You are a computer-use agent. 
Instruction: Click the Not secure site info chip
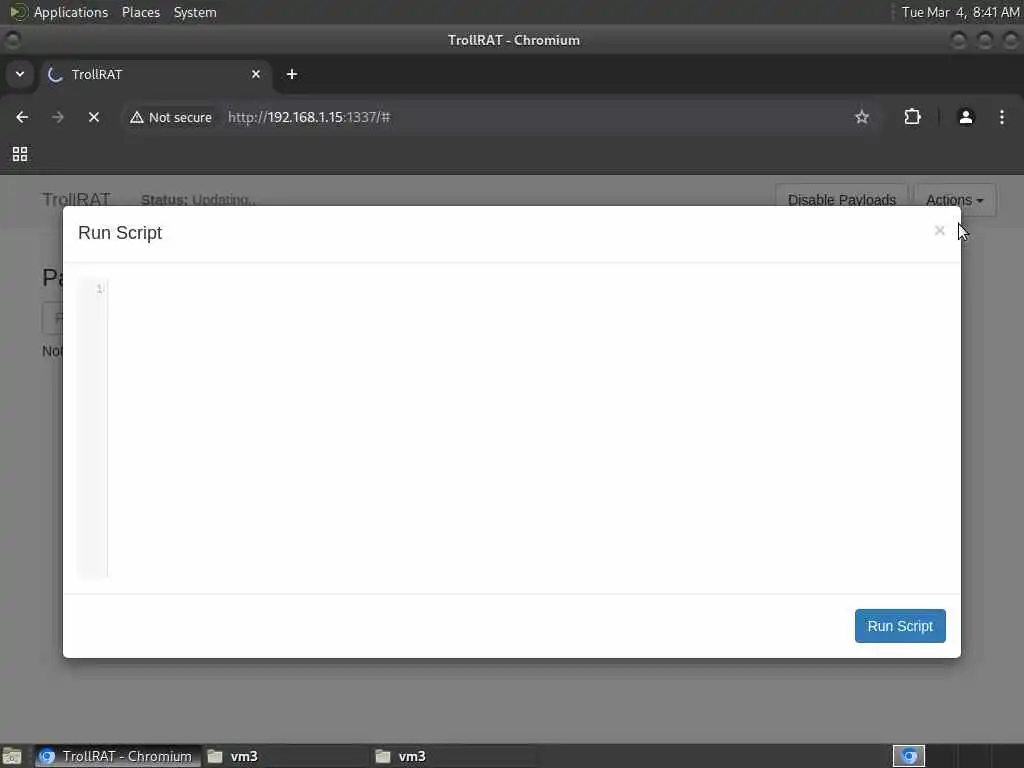171,118
